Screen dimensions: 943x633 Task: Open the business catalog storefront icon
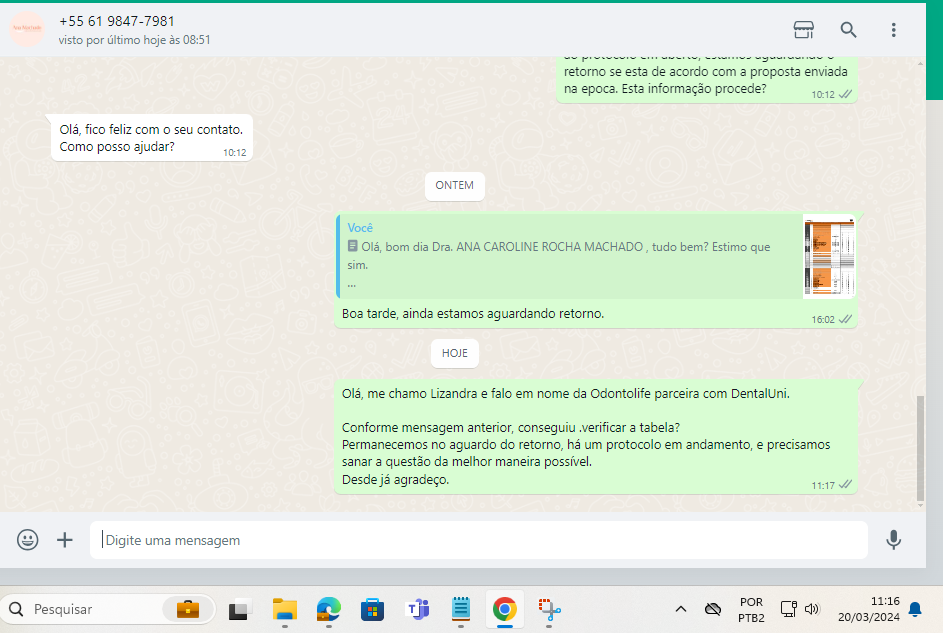click(x=803, y=29)
